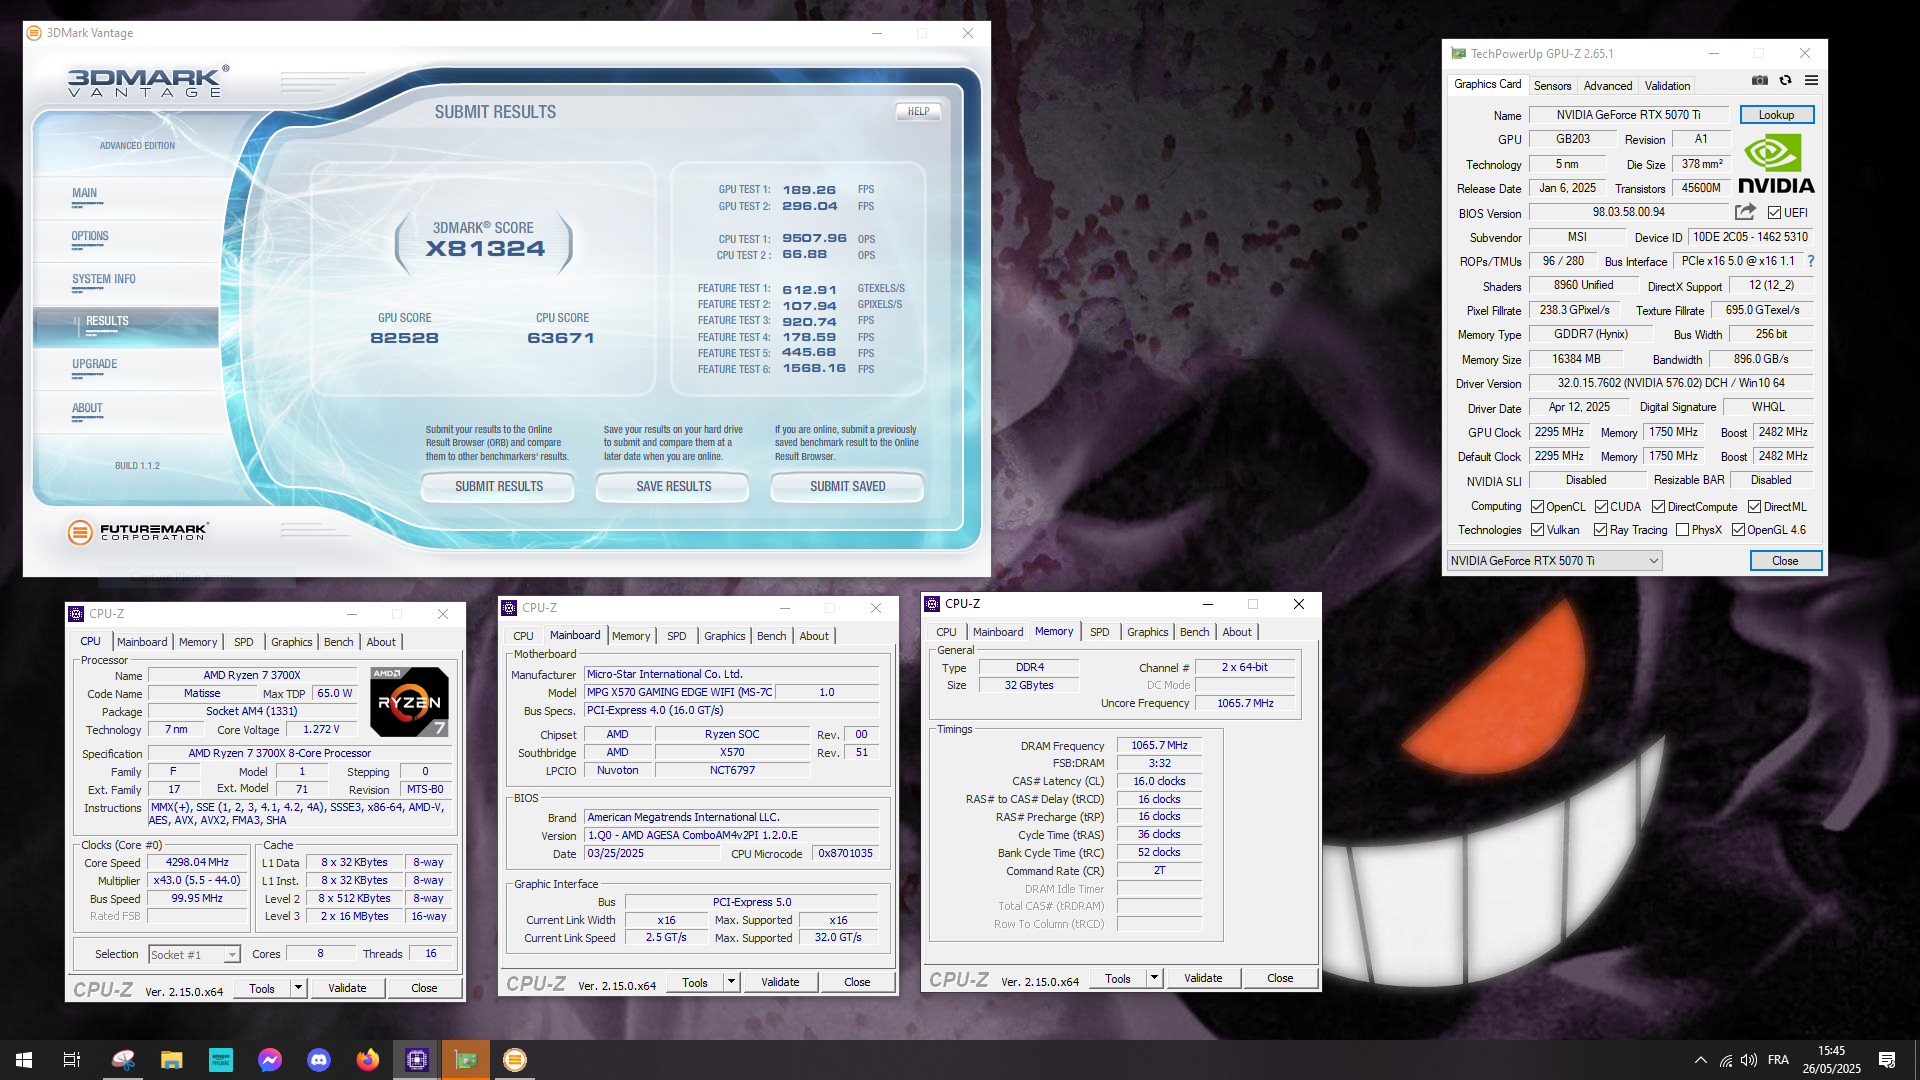Open Tools dropdown arrow in Mainboard window

point(731,982)
